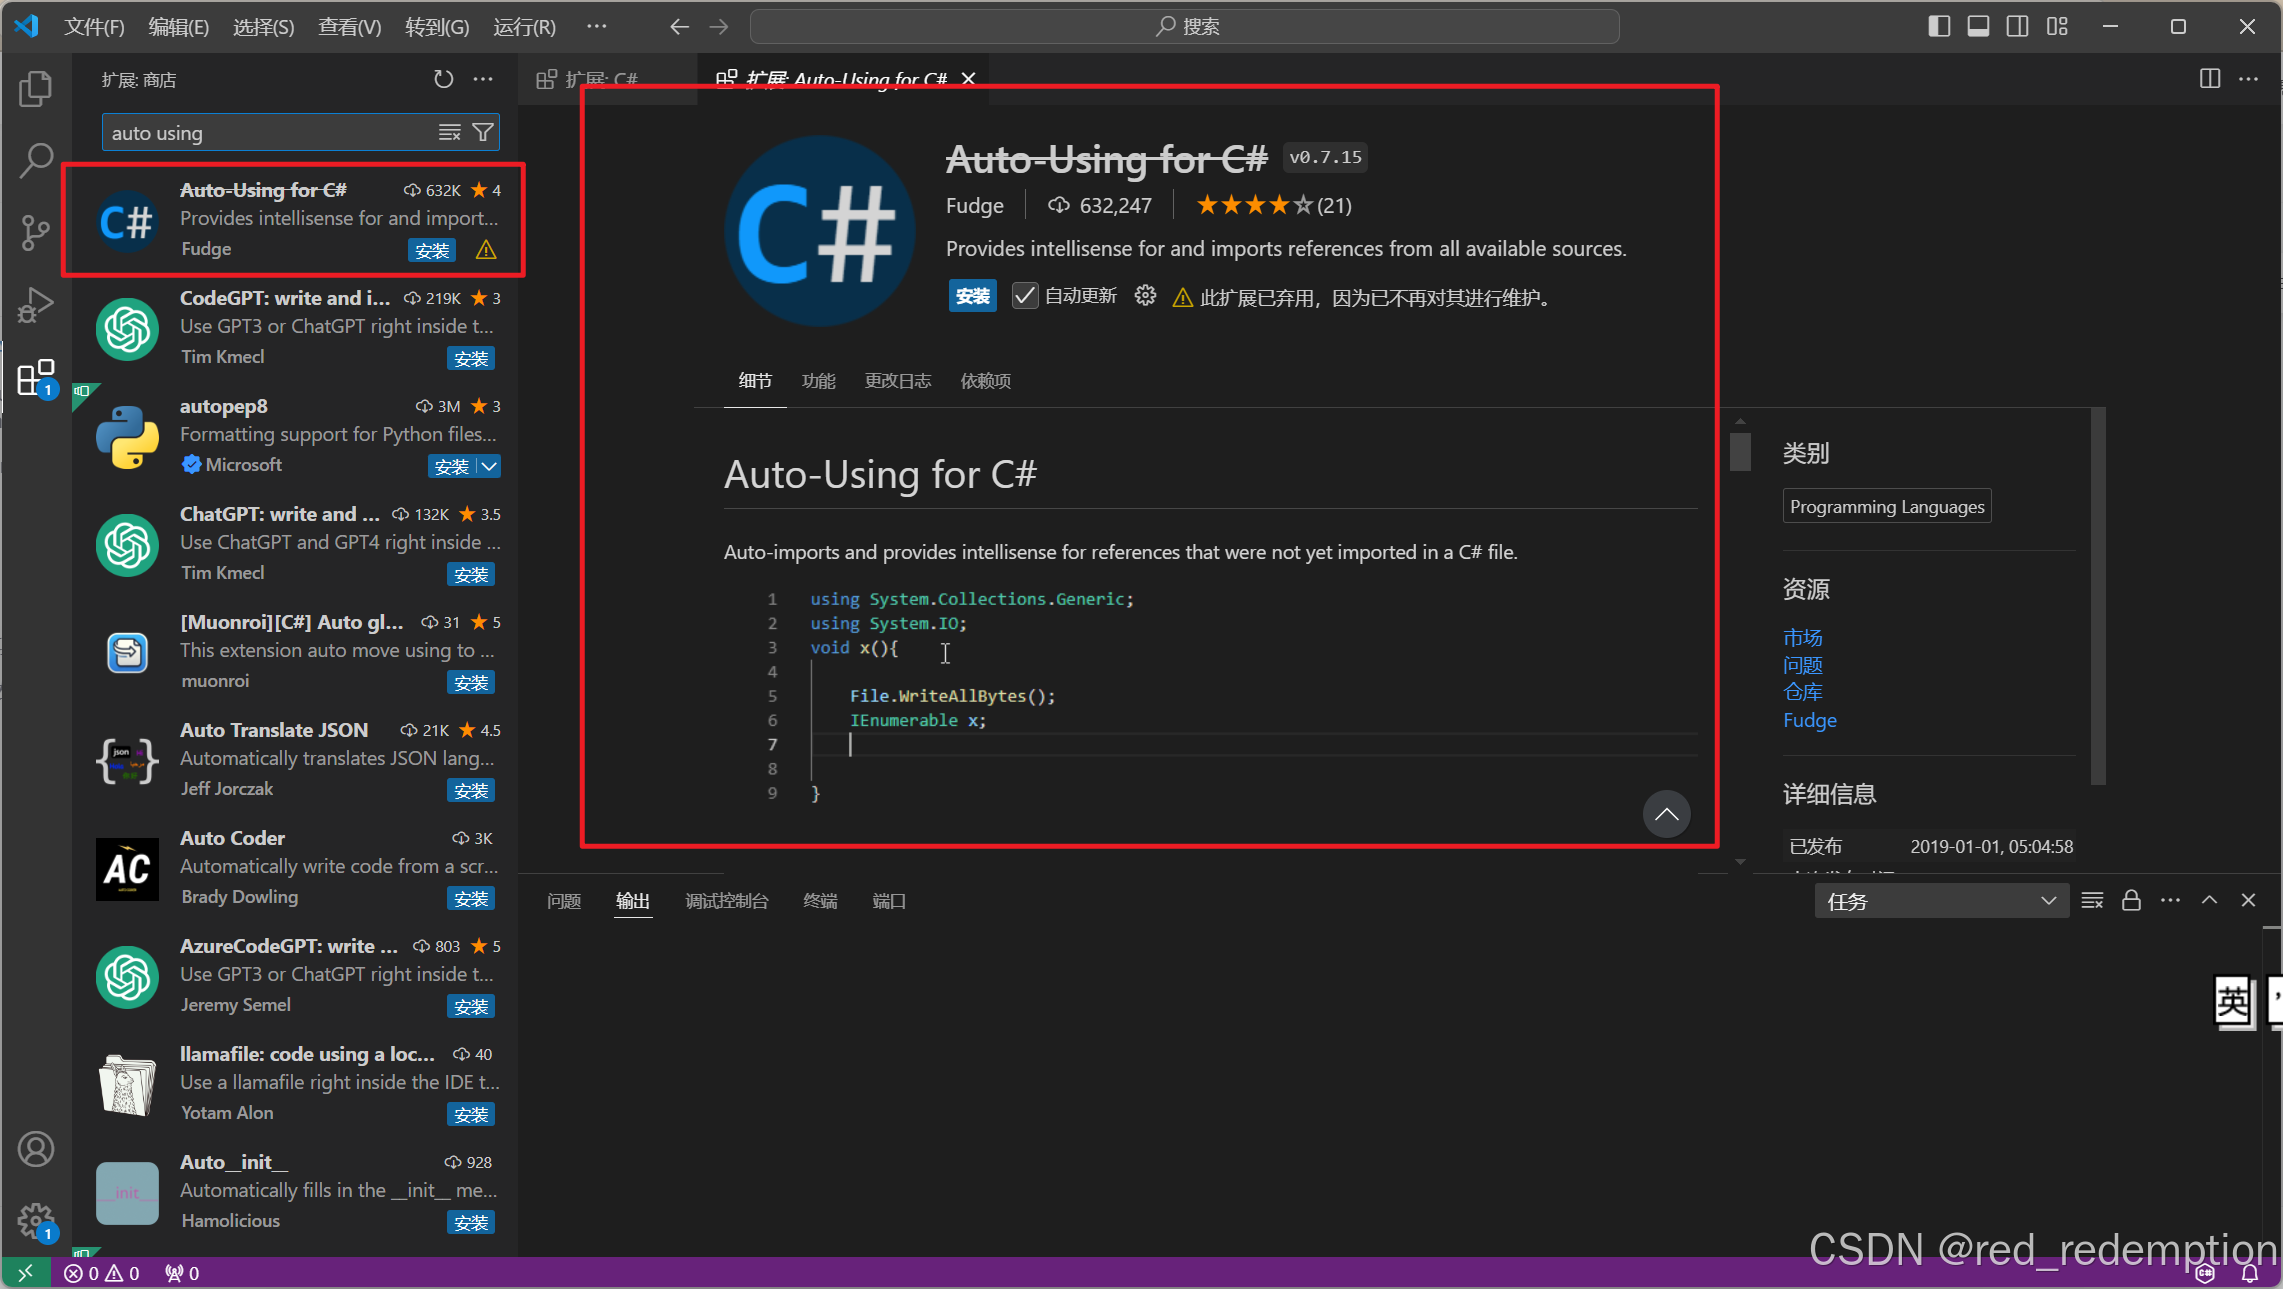The image size is (2283, 1289).
Task: Select the Auto__init__ extension entry
Action: pyautogui.click(x=295, y=1192)
